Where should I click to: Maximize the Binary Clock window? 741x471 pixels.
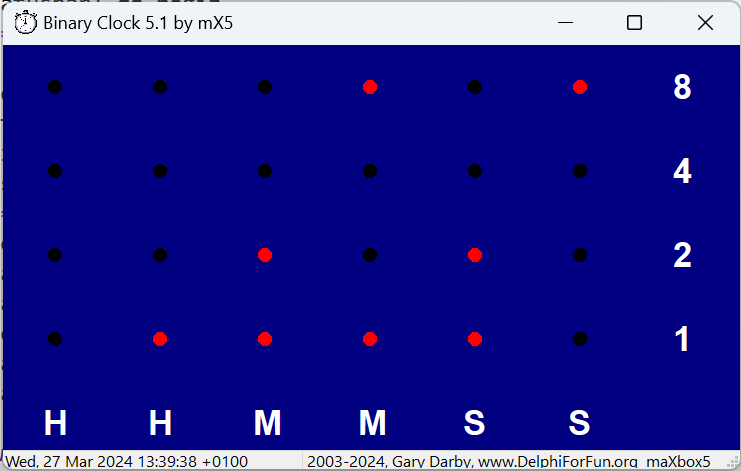(x=634, y=23)
